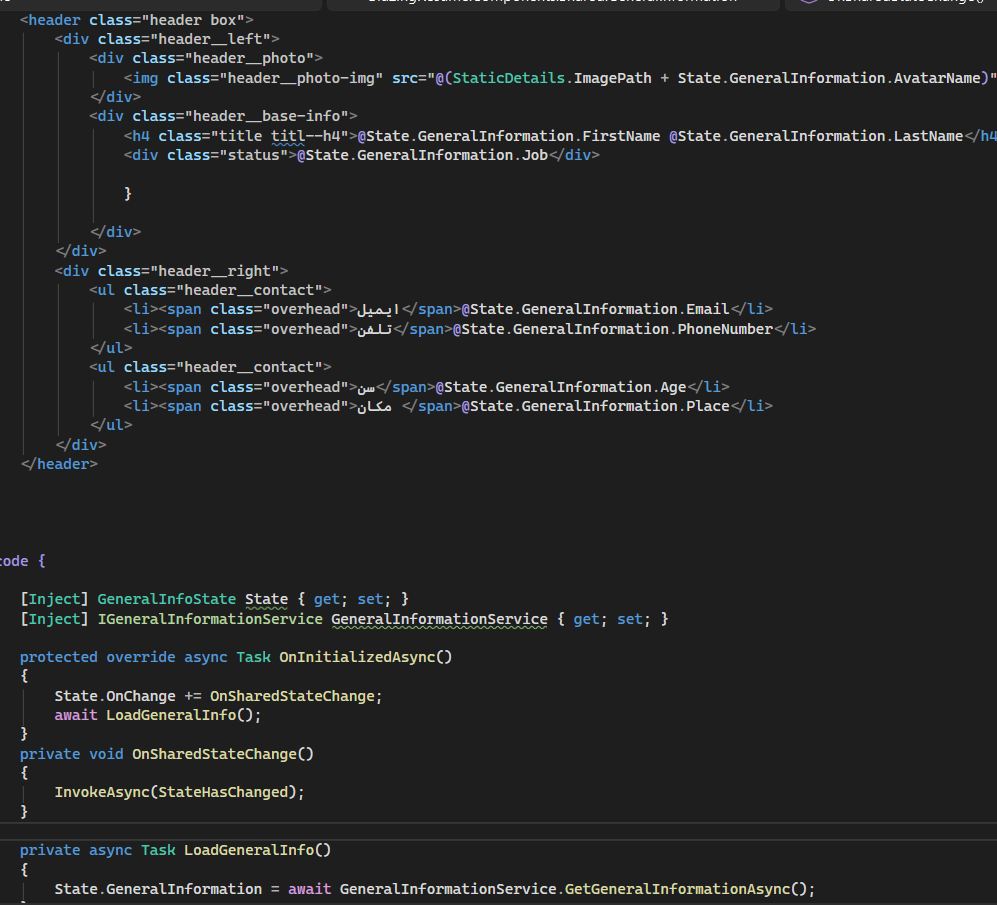Click the closing header tag
This screenshot has width=997, height=905.
[x=59, y=464]
